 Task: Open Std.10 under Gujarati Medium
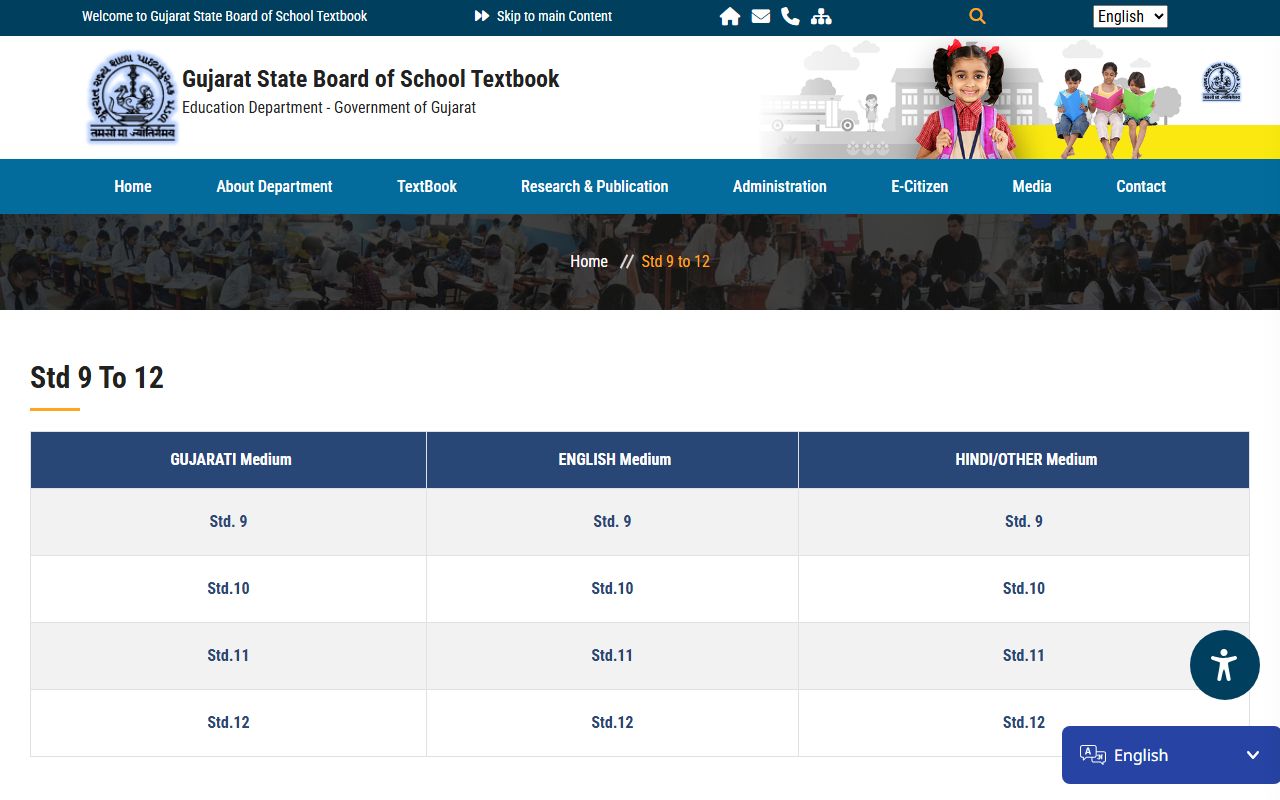pyautogui.click(x=228, y=588)
